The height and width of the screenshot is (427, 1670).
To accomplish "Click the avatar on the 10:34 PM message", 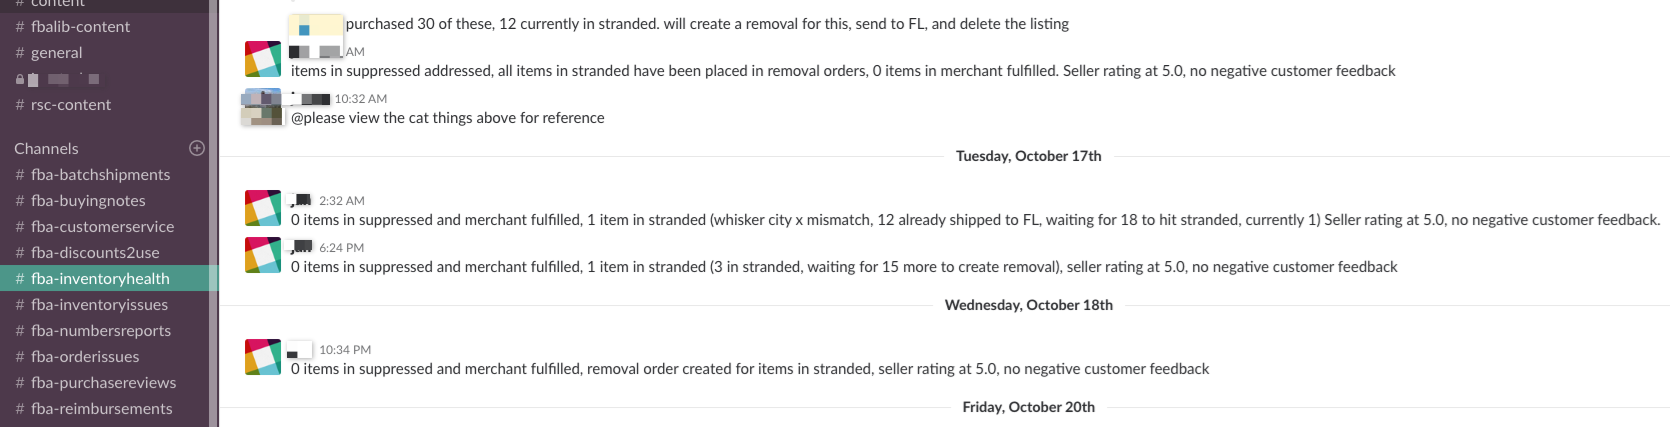I will (x=263, y=357).
